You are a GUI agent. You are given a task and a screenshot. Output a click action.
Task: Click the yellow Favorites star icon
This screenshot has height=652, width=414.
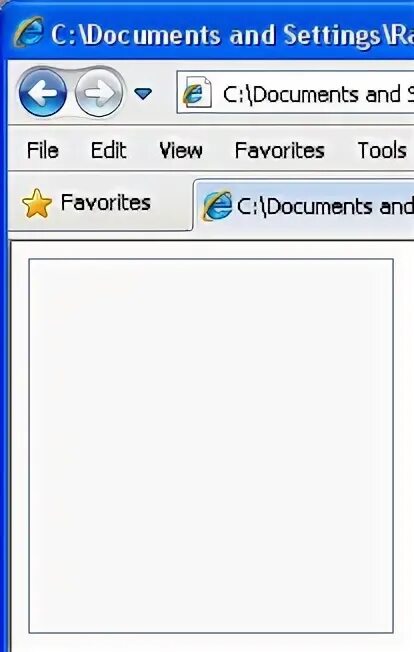[x=37, y=203]
